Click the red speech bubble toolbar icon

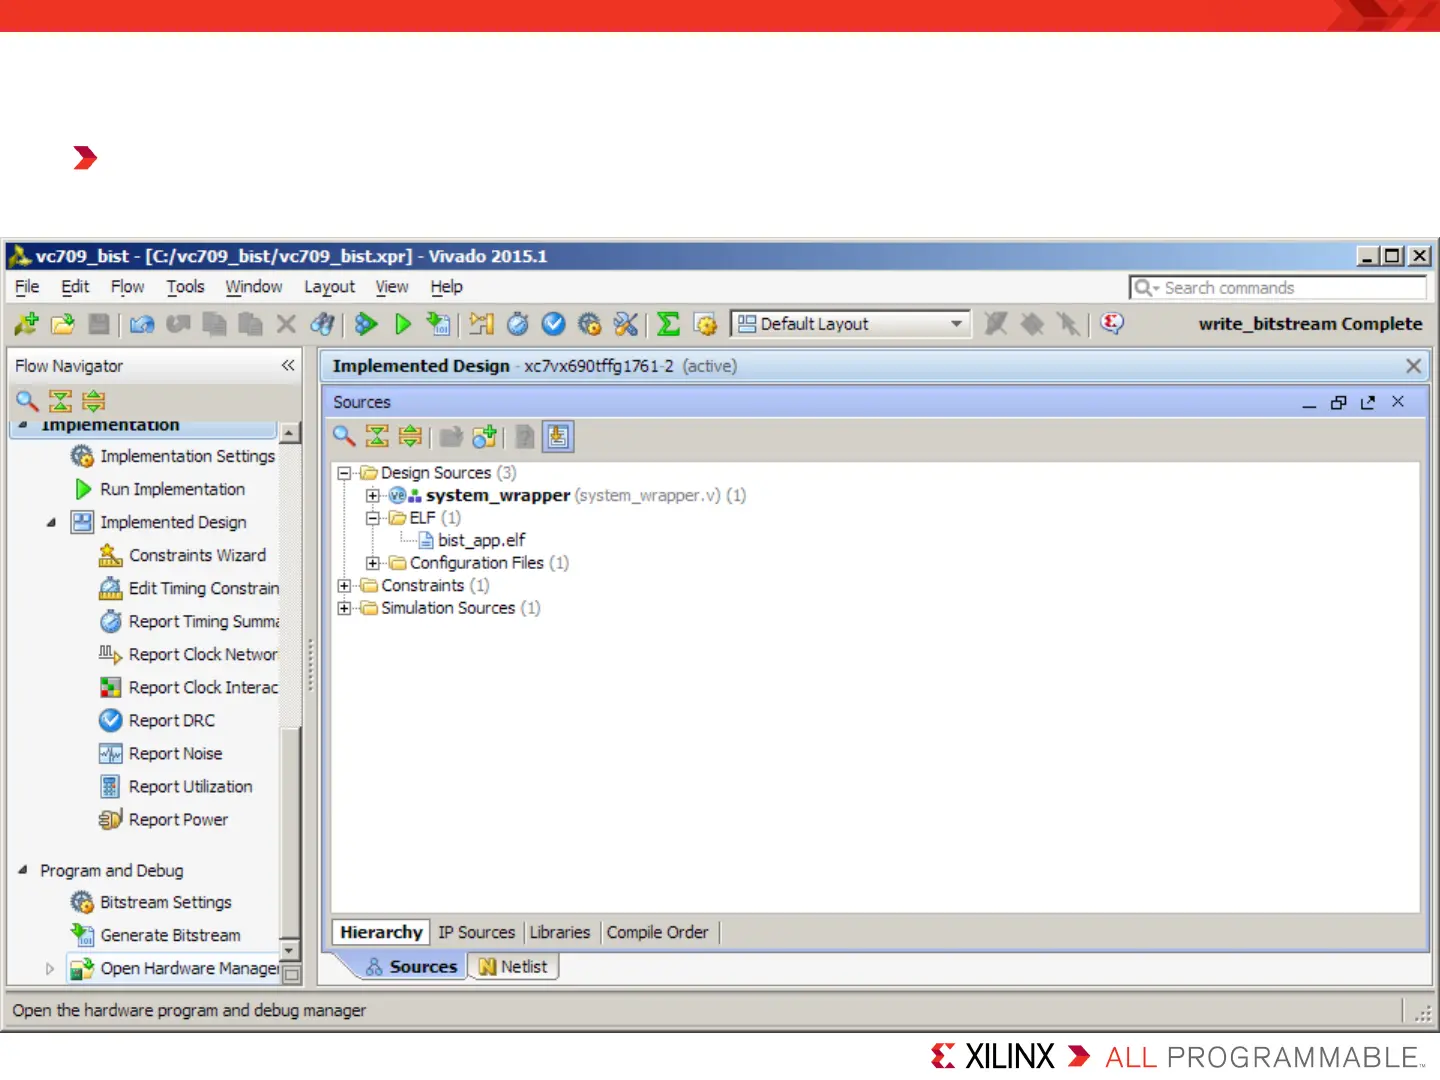(x=1112, y=324)
